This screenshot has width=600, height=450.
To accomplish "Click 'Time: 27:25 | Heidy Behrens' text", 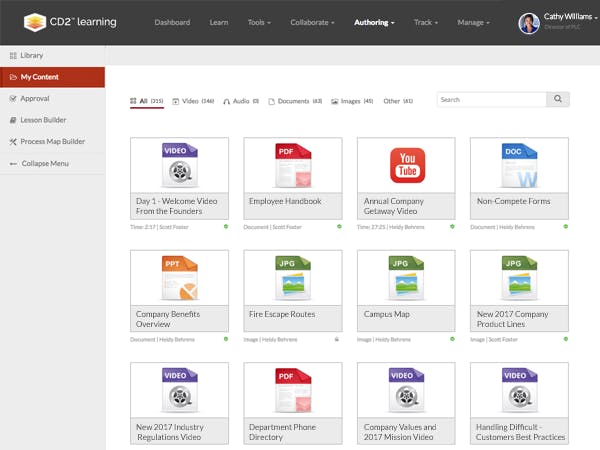I will point(391,227).
